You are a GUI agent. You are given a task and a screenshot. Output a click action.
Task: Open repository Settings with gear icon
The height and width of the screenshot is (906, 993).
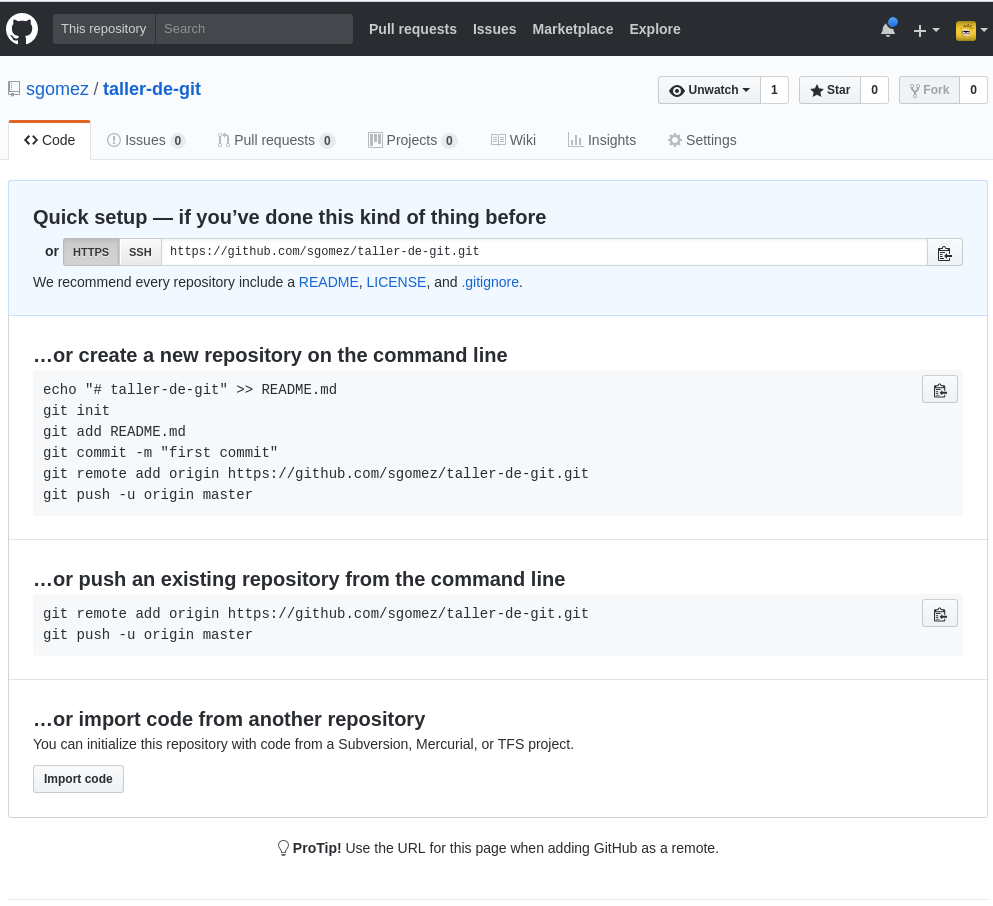pyautogui.click(x=702, y=140)
